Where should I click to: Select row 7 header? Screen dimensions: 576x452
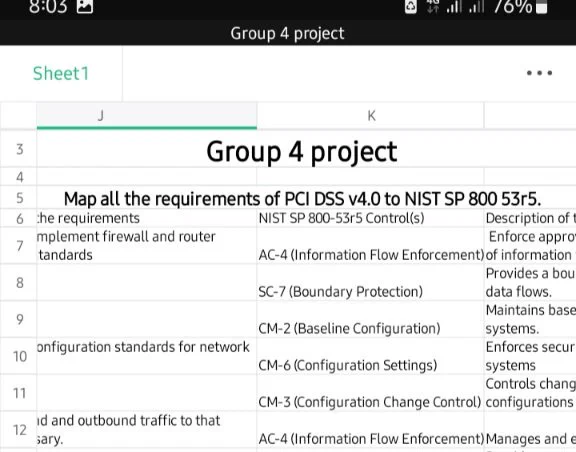19,245
